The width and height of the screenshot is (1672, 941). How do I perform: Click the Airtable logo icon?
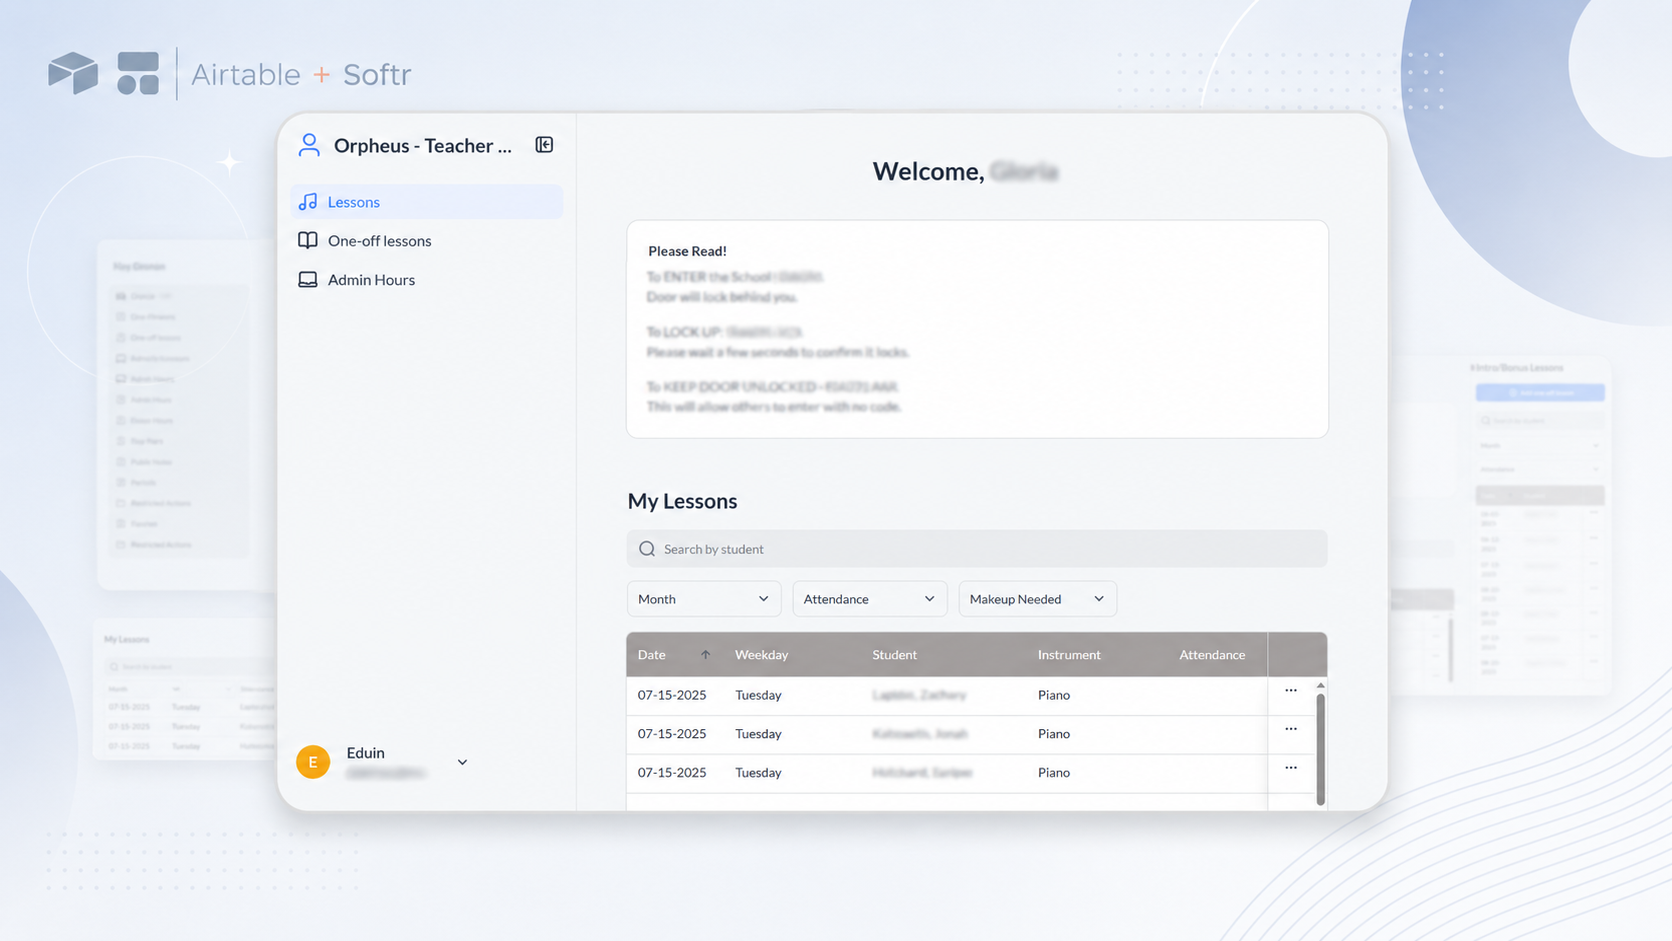coord(73,73)
